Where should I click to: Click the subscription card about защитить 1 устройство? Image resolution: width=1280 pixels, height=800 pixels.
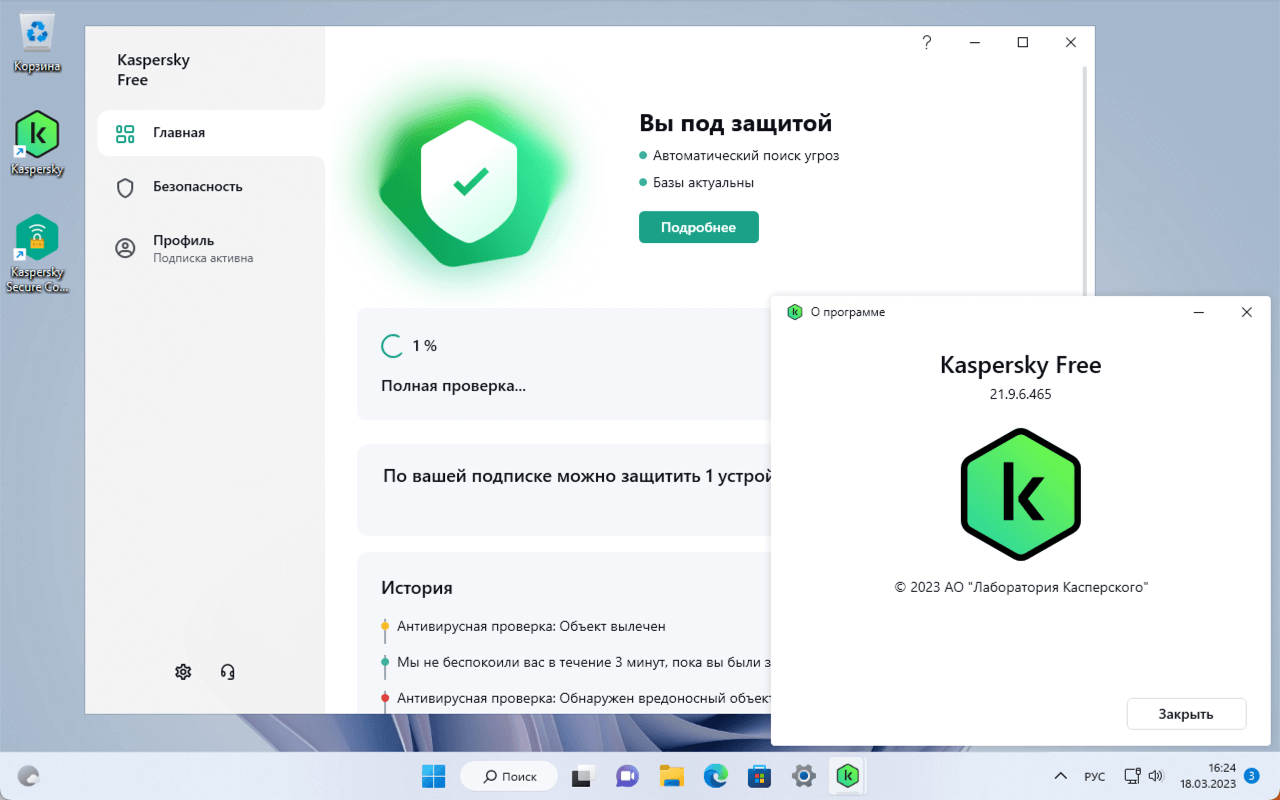tap(564, 490)
